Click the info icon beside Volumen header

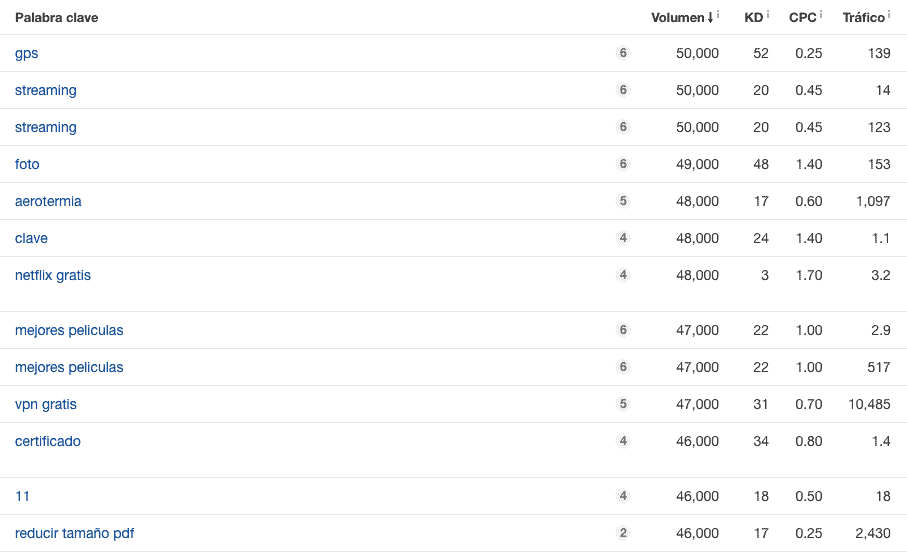[718, 14]
